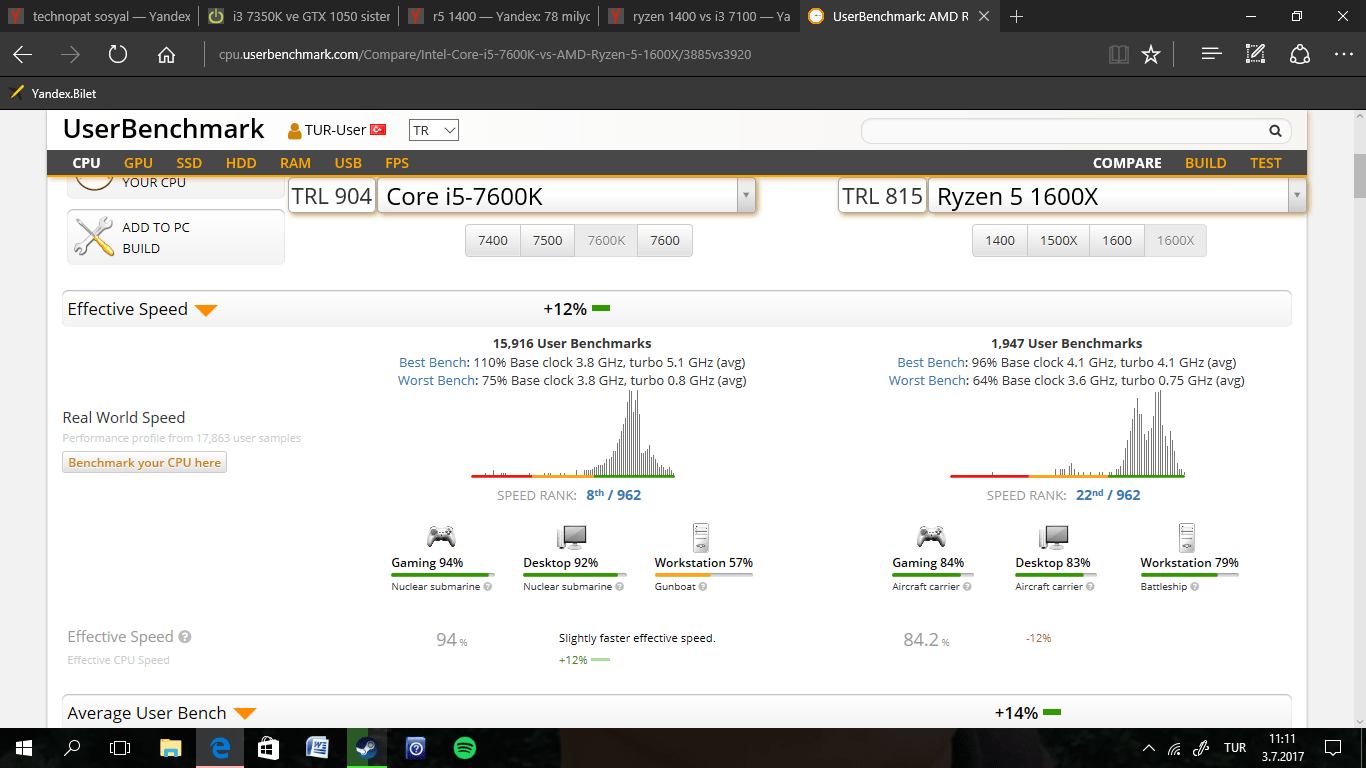1366x768 pixels.
Task: Open Make a Web Note icon
Action: pos(1256,54)
